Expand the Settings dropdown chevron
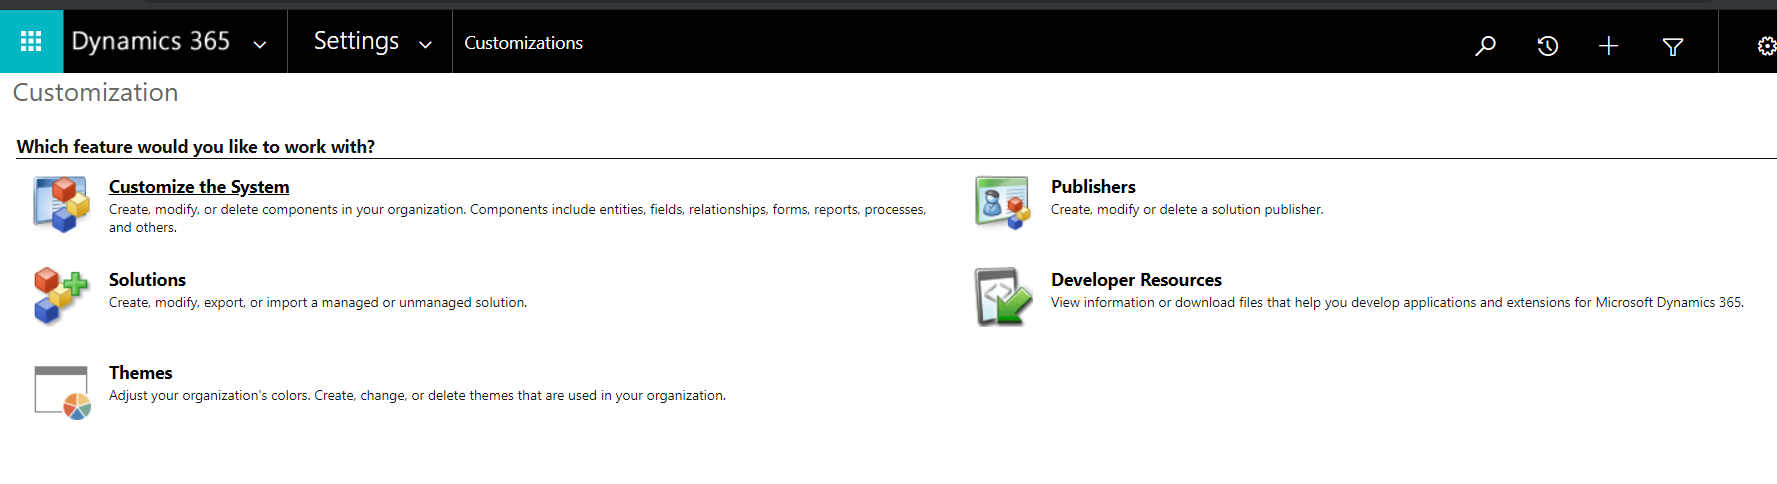Image resolution: width=1777 pixels, height=484 pixels. pos(425,44)
